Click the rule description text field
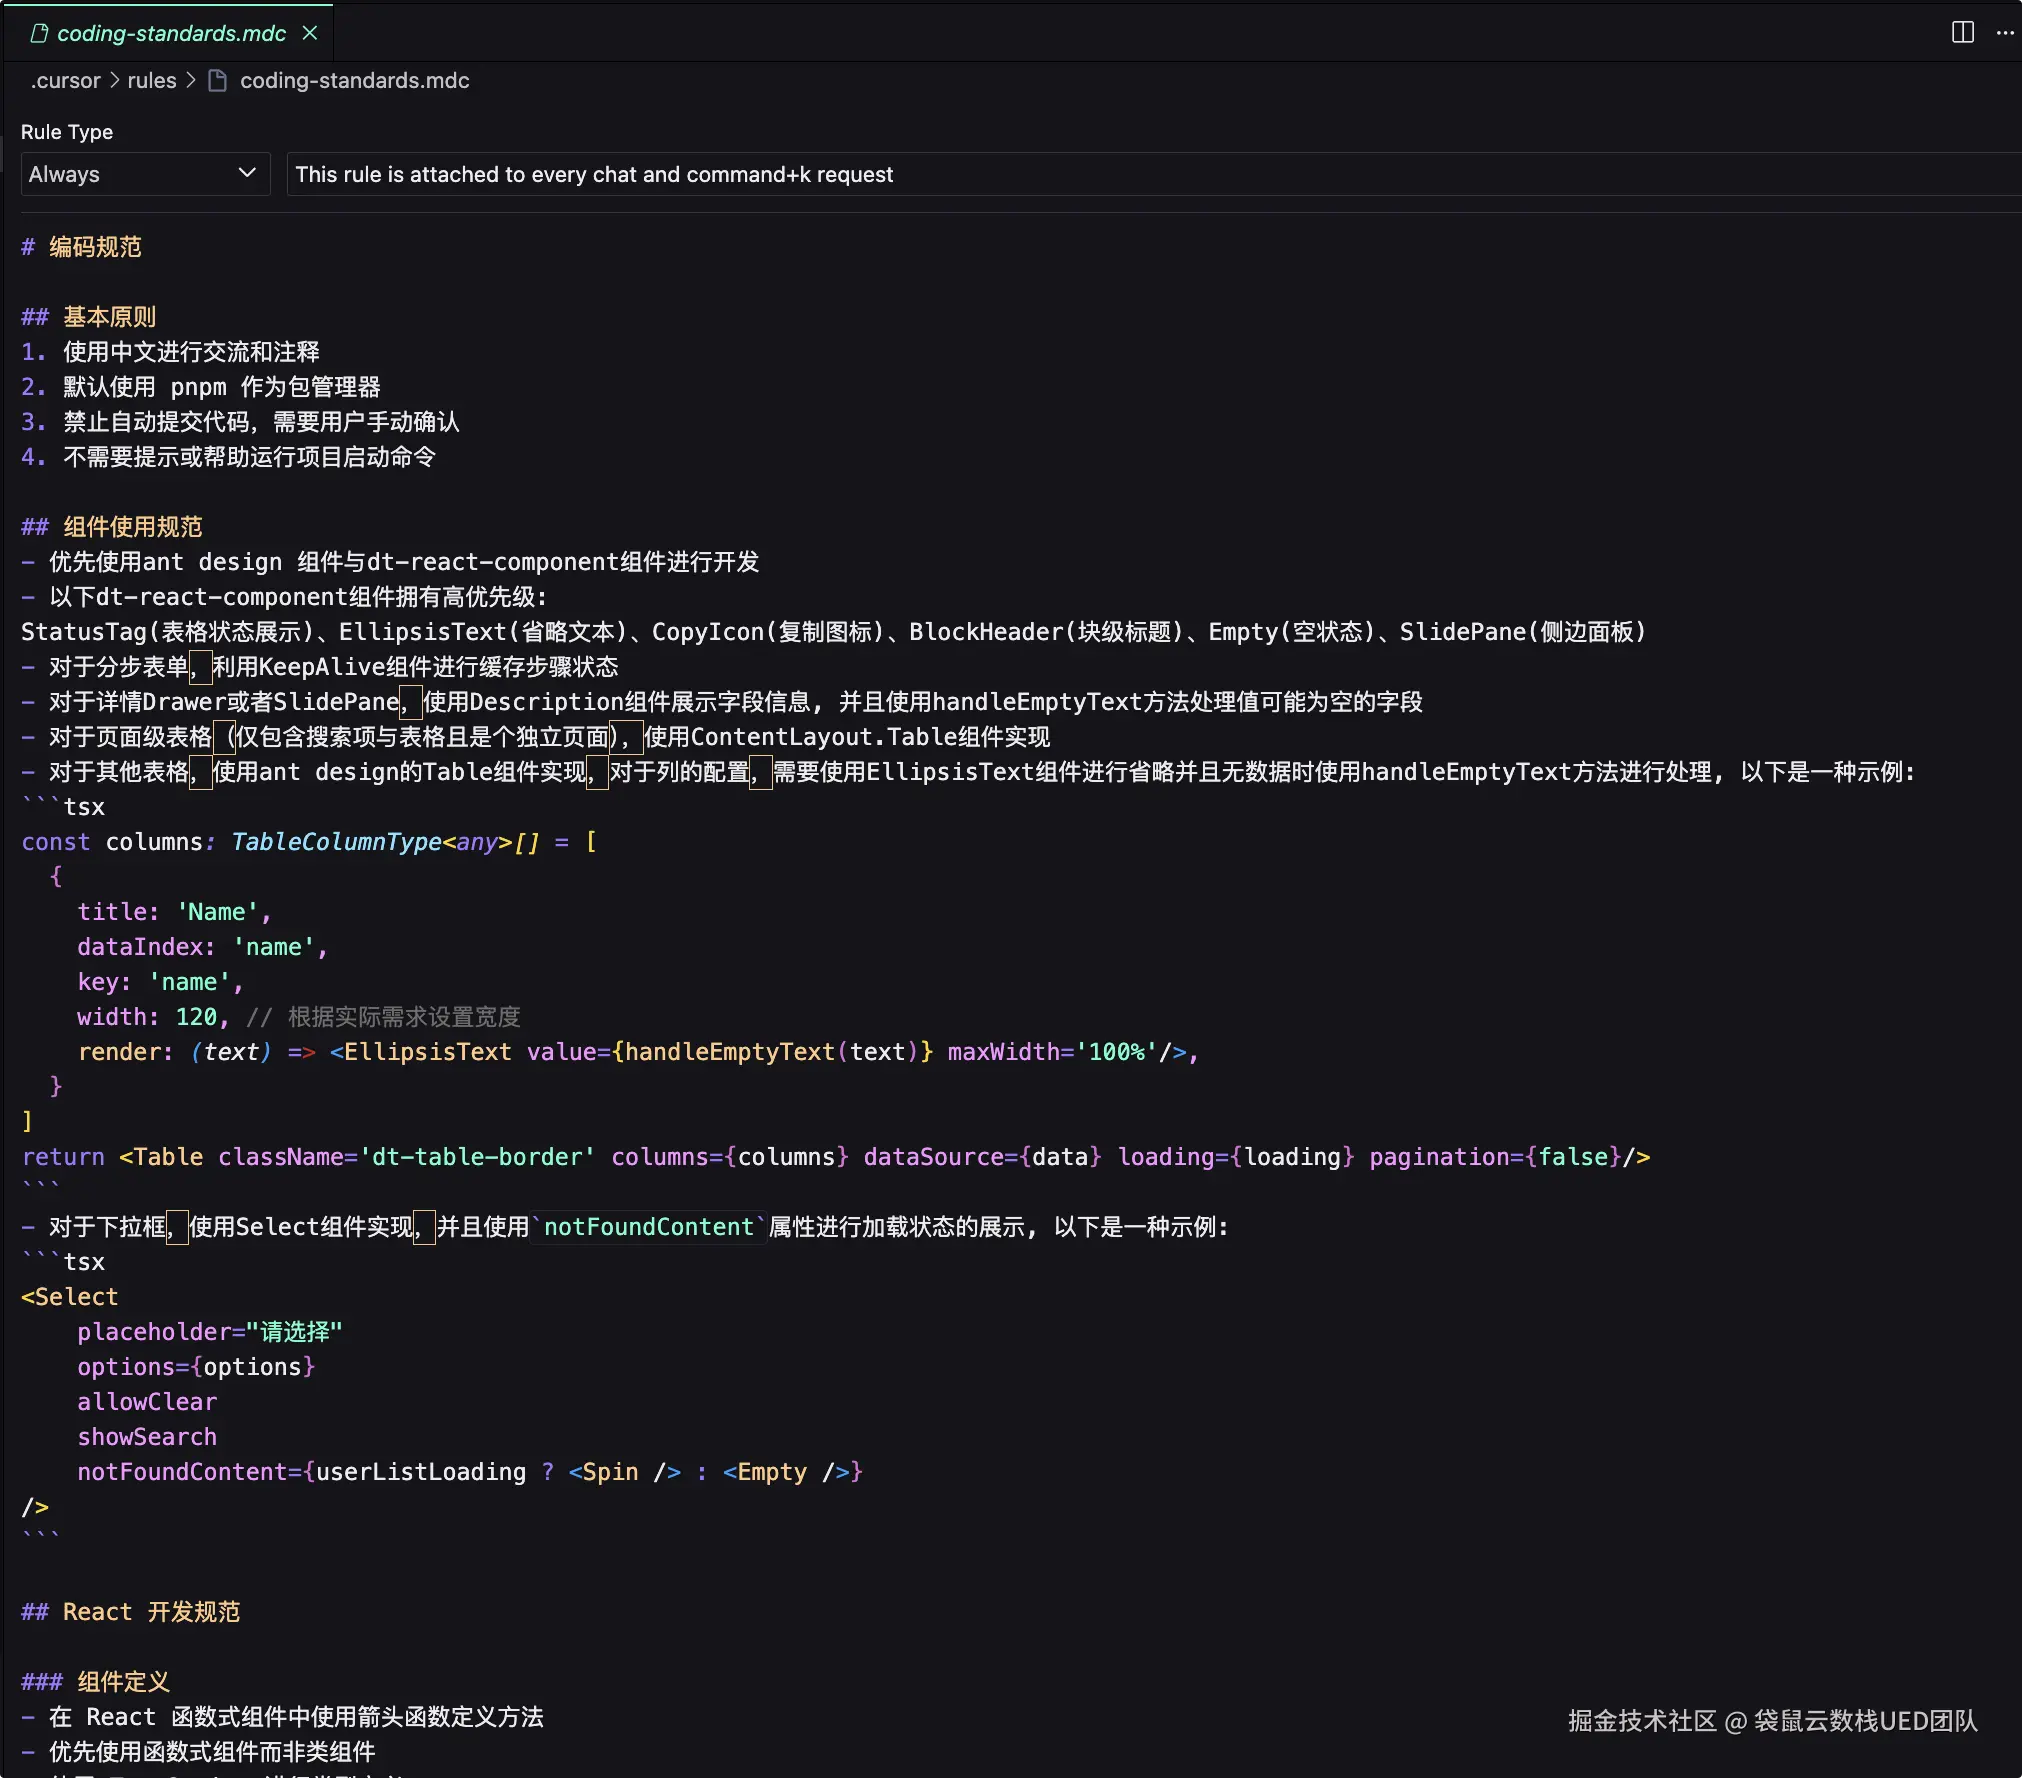The image size is (2022, 1778). pos(1150,174)
